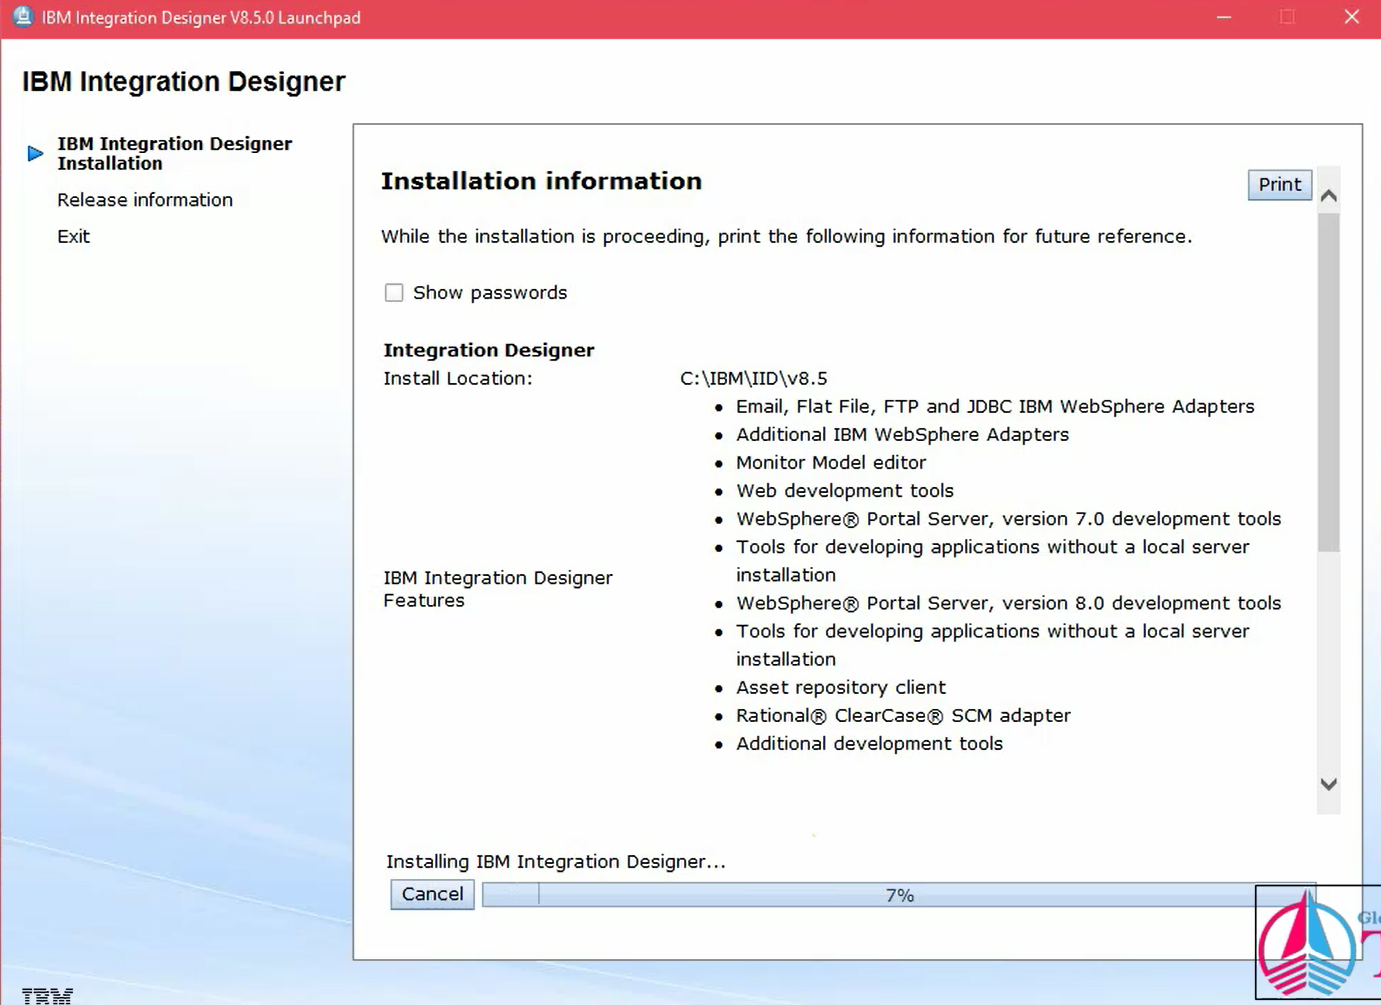The image size is (1381, 1005).
Task: Click the scrollbar up arrow
Action: pyautogui.click(x=1329, y=196)
